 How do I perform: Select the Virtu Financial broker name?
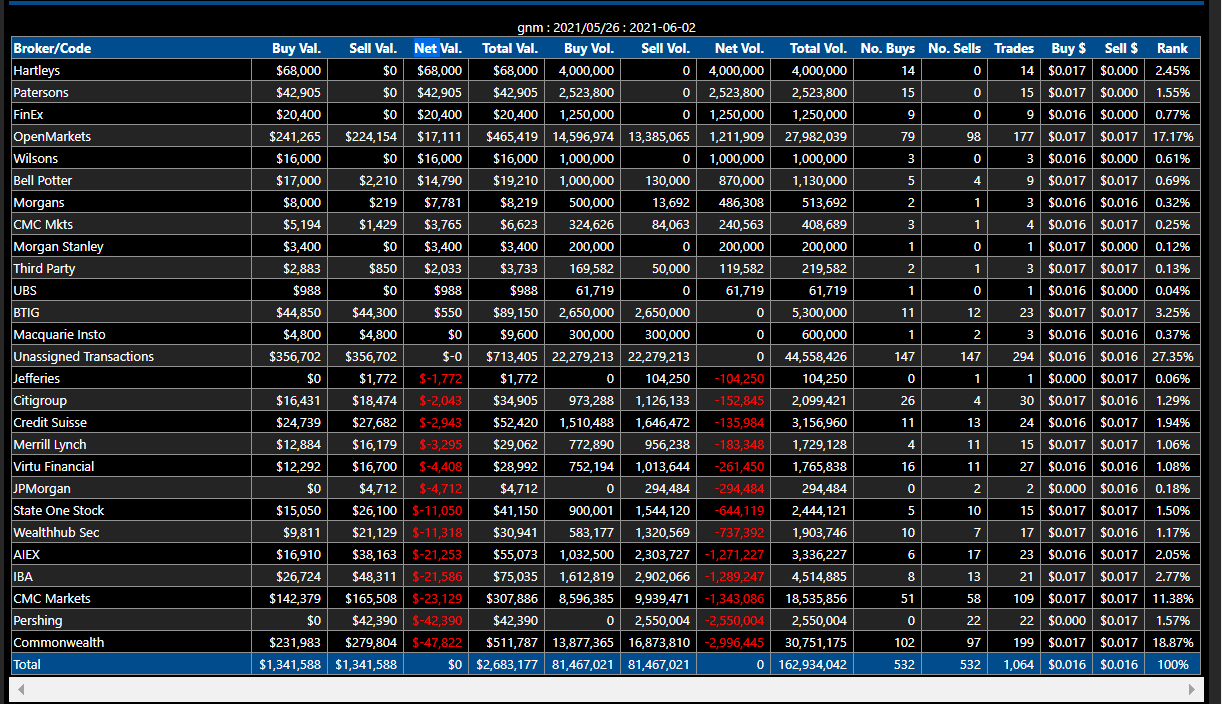tap(54, 466)
